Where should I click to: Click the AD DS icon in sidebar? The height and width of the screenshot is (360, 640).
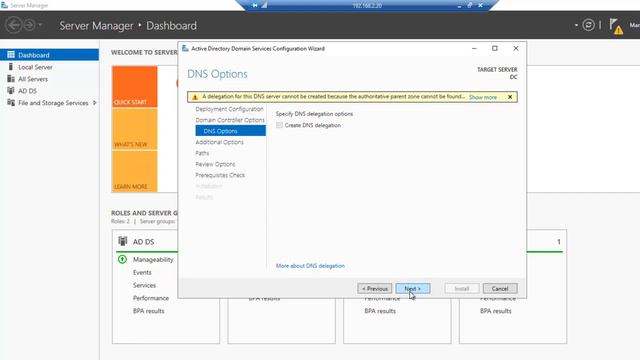(11, 91)
